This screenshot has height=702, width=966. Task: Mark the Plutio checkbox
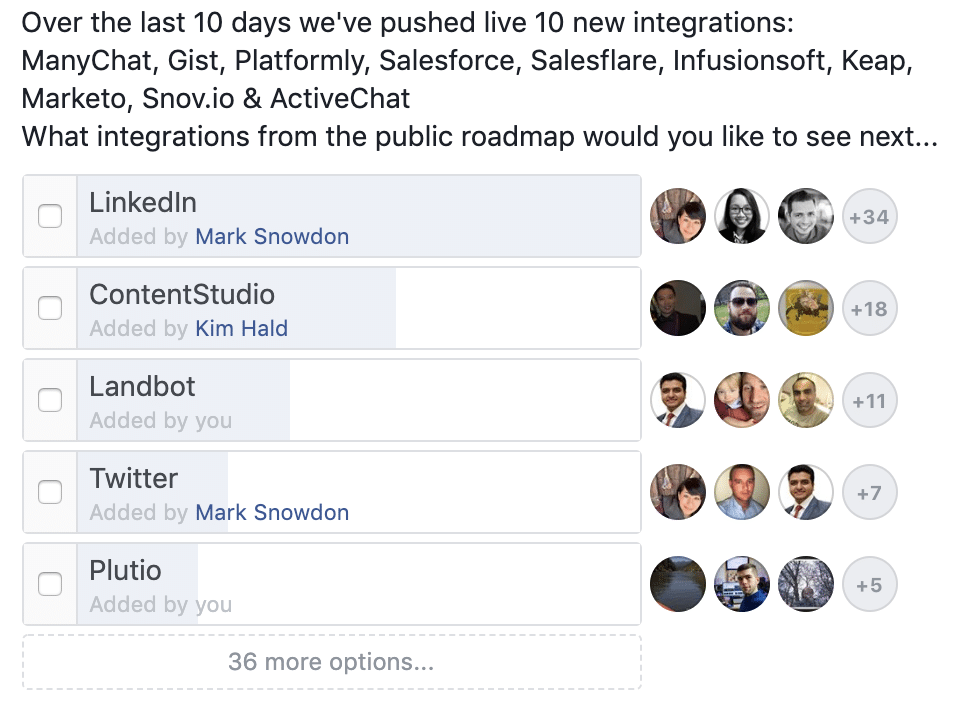click(x=50, y=584)
